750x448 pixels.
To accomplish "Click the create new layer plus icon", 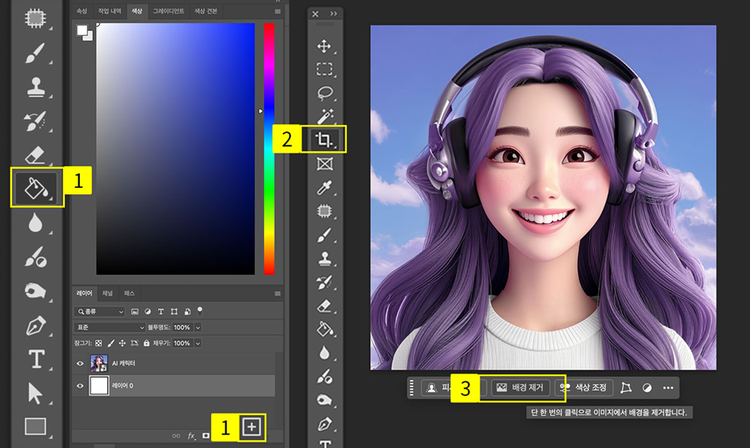I will [x=252, y=427].
